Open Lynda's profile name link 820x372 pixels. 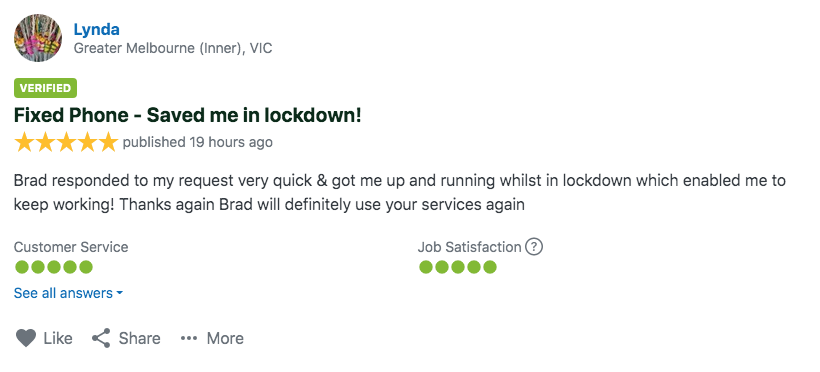click(x=97, y=29)
